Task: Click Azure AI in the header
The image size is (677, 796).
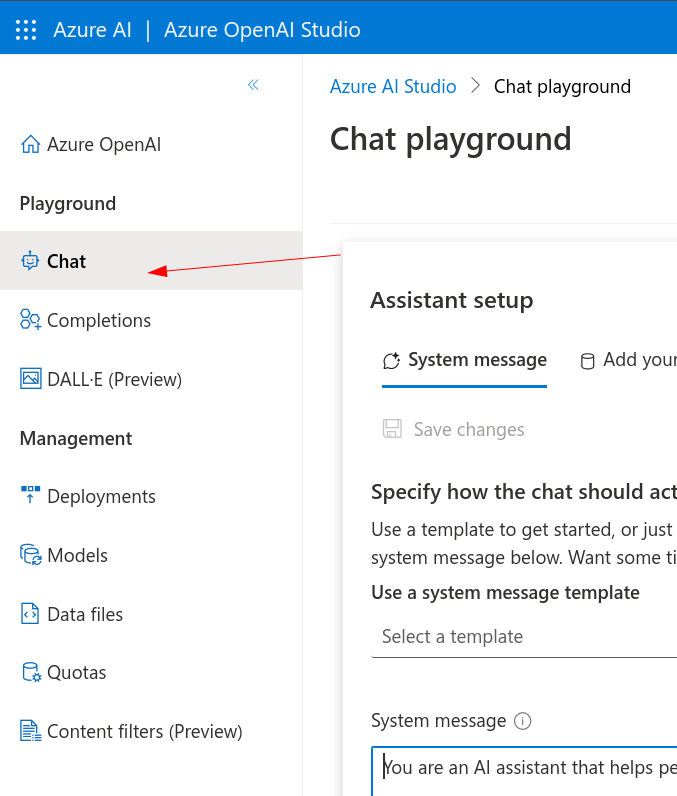Action: pos(92,30)
